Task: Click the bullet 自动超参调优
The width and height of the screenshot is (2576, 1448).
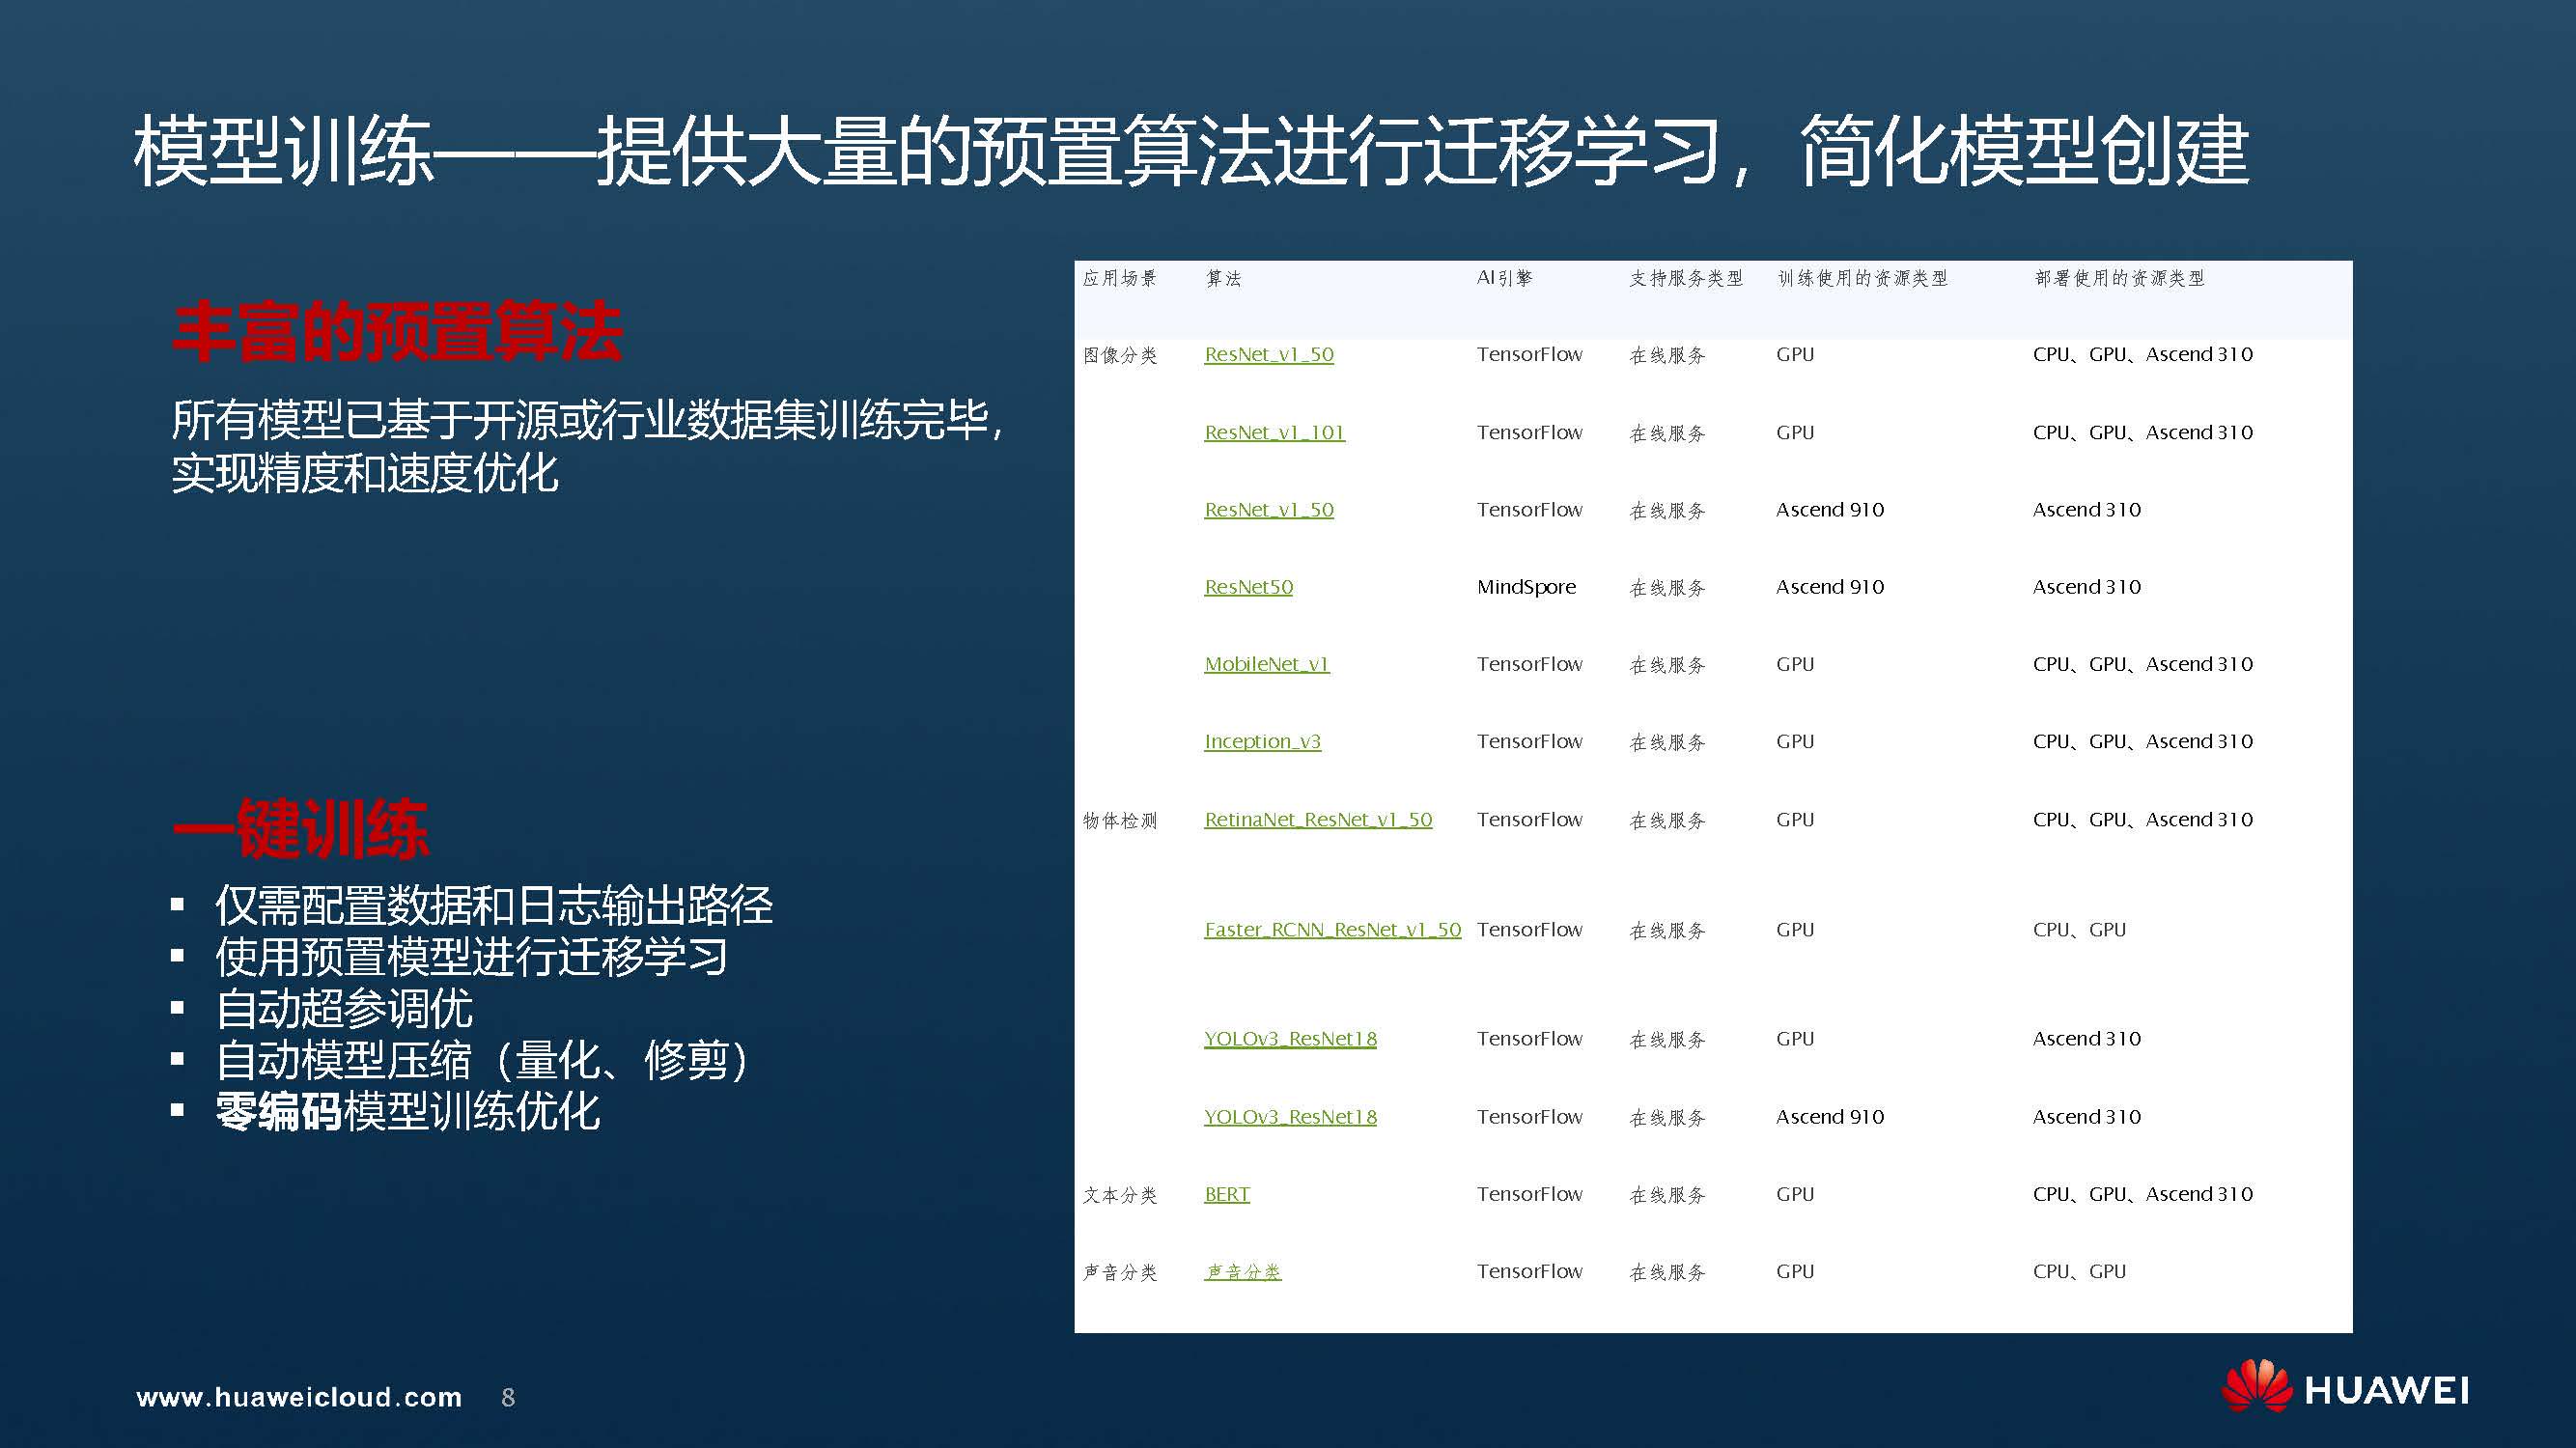Action: (x=343, y=1008)
